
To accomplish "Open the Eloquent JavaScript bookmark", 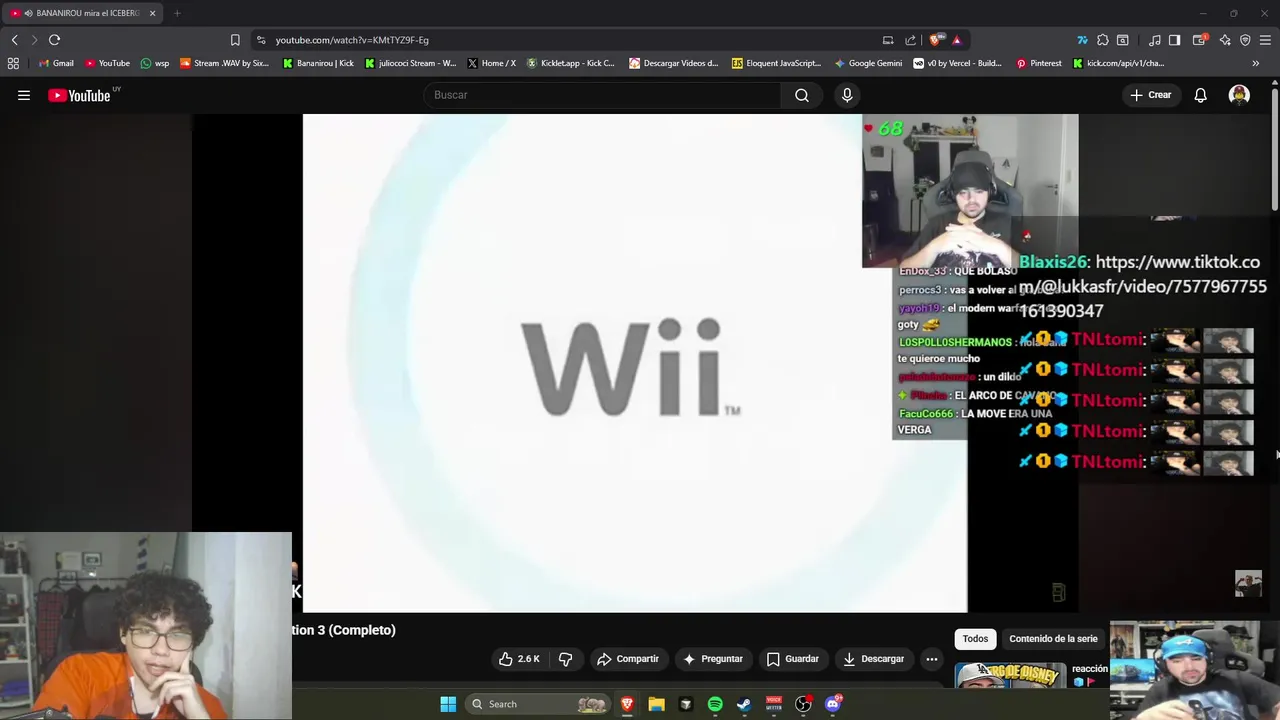I will (x=776, y=63).
